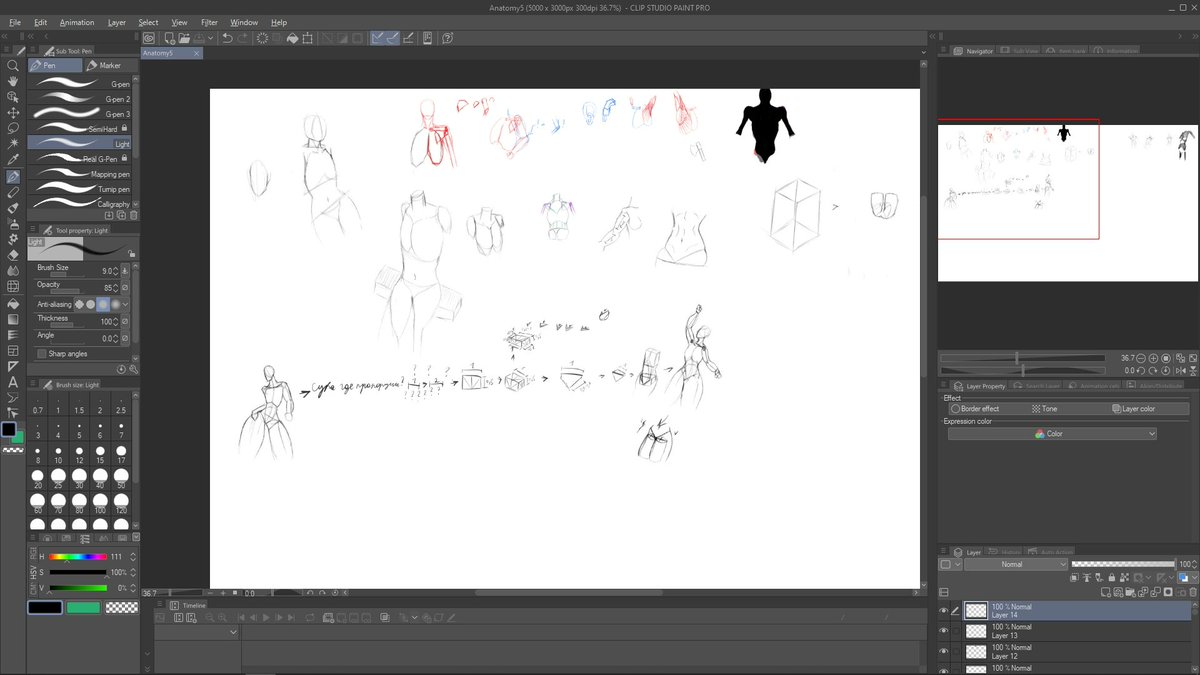
Task: Select the Move layer tool
Action: (x=13, y=113)
